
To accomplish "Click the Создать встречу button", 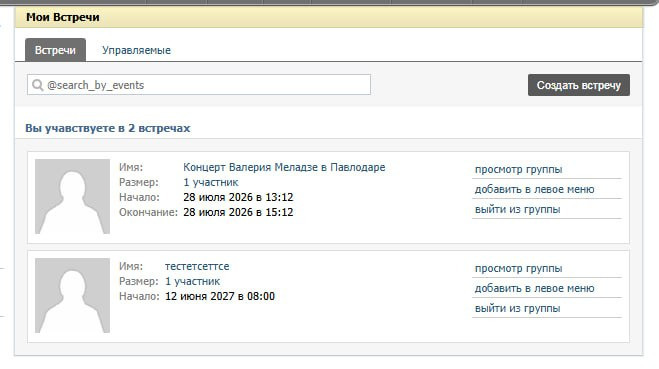I will [x=579, y=85].
